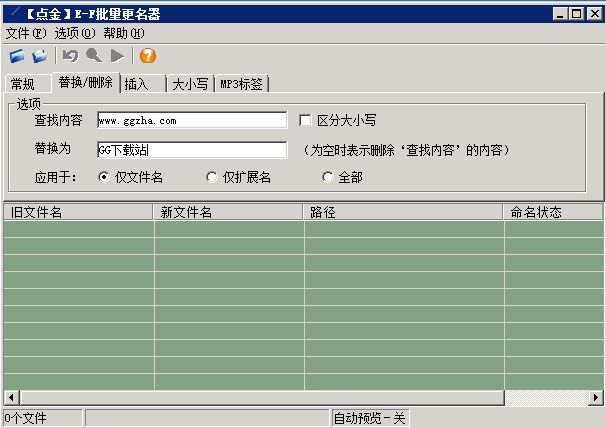The width and height of the screenshot is (606, 428).
Task: Open the 选项(O) menu
Action: pyautogui.click(x=75, y=33)
